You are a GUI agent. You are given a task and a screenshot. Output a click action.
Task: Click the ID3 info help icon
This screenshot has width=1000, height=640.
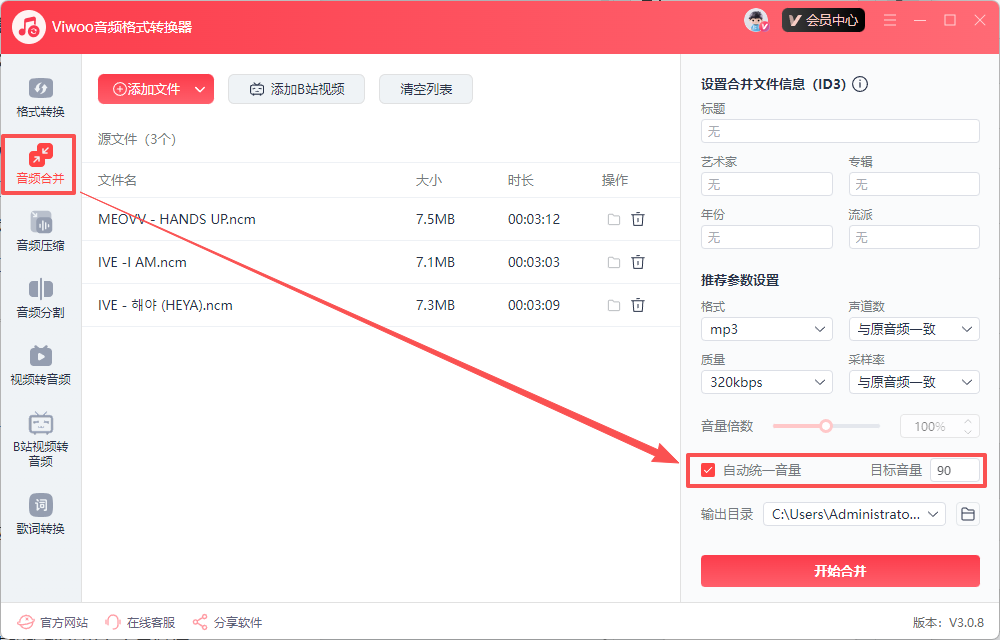[x=859, y=84]
